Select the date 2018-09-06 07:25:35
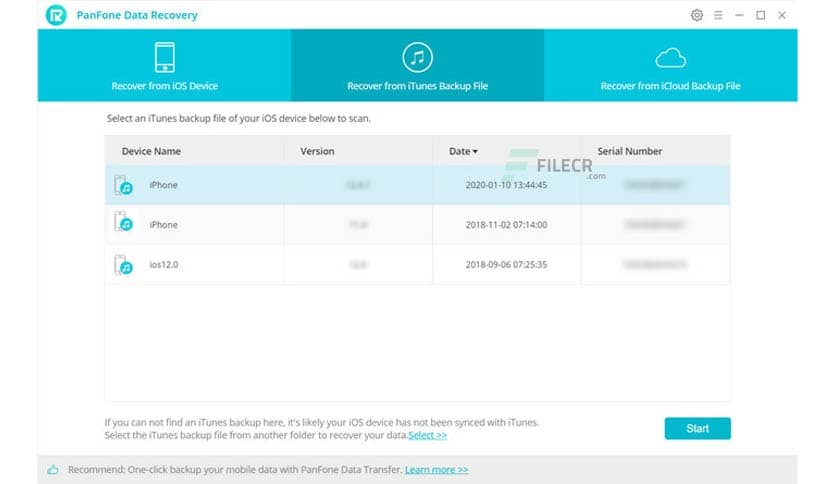 (x=506, y=264)
